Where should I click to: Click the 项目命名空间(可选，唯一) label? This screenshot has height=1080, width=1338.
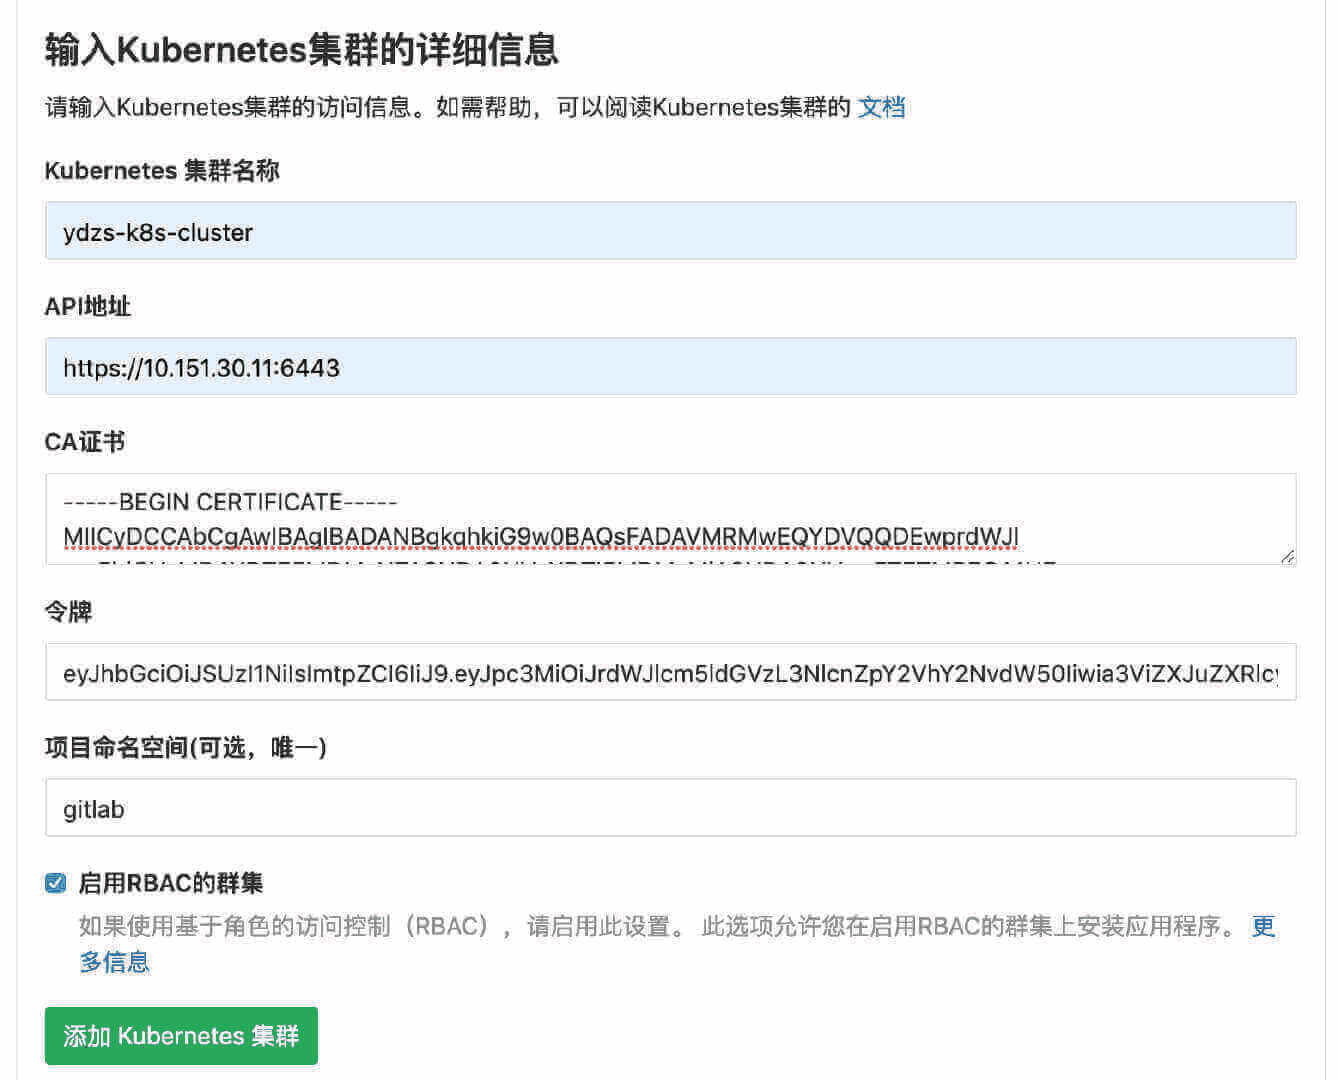186,748
